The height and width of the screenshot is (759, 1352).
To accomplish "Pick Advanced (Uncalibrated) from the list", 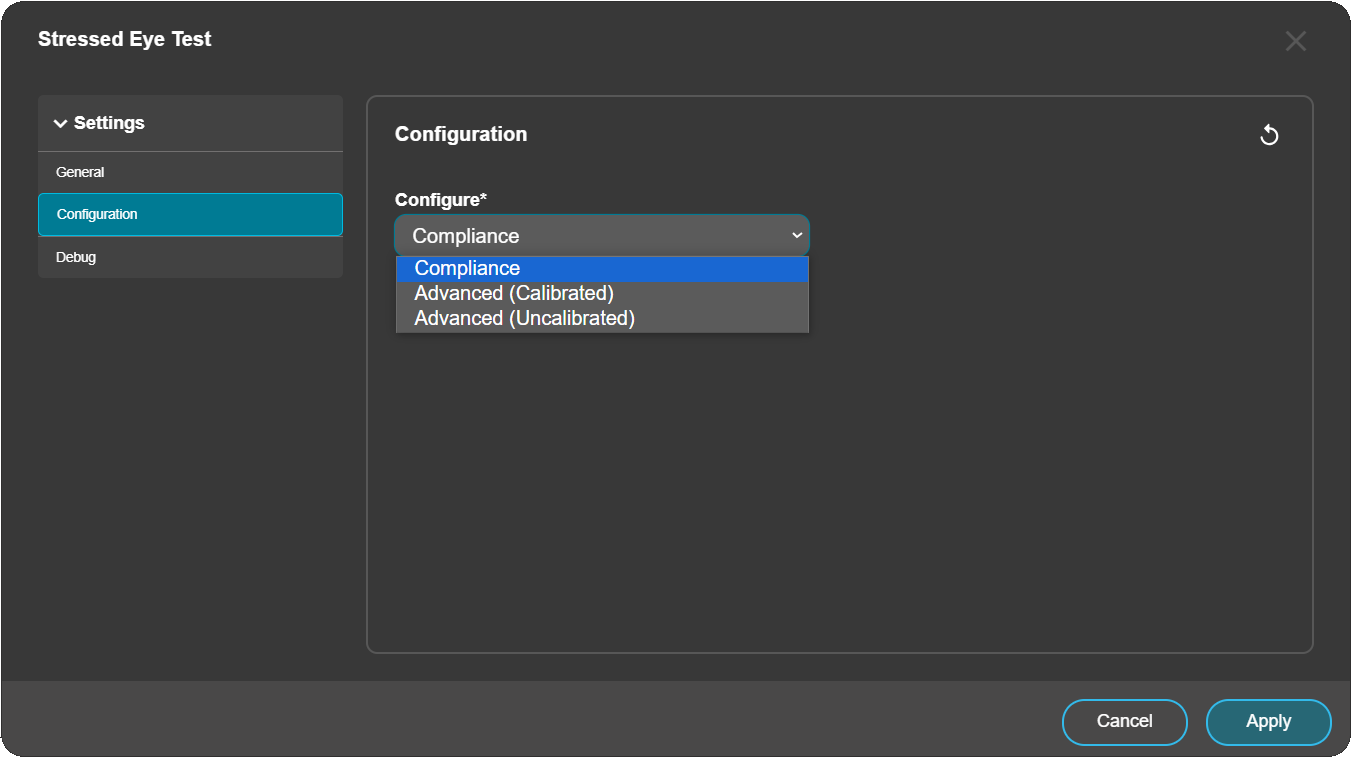I will tap(524, 318).
